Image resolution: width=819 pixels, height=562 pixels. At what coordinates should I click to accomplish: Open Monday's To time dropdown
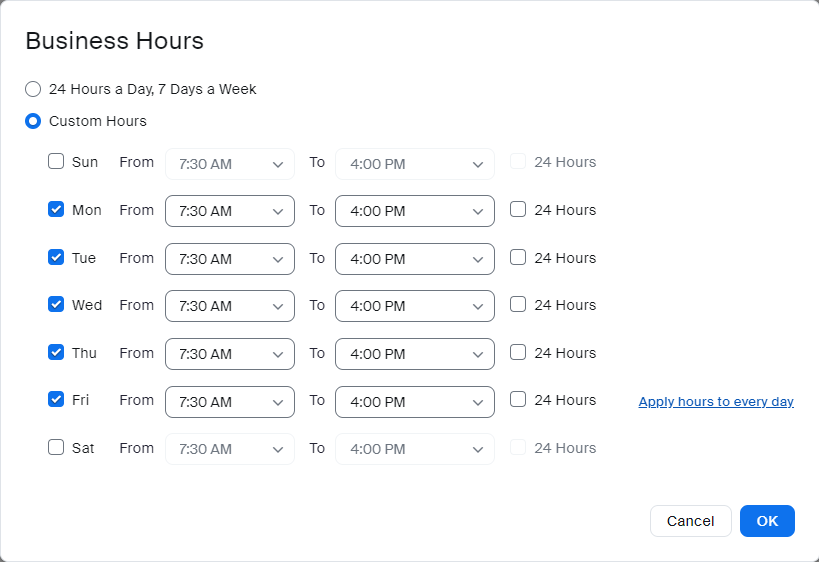click(x=414, y=211)
